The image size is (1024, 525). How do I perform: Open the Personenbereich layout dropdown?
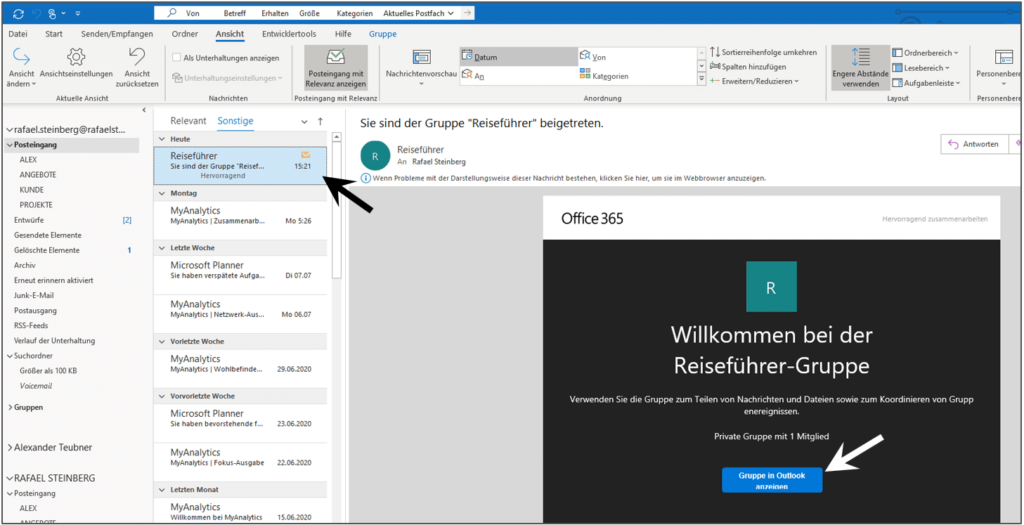tap(999, 69)
